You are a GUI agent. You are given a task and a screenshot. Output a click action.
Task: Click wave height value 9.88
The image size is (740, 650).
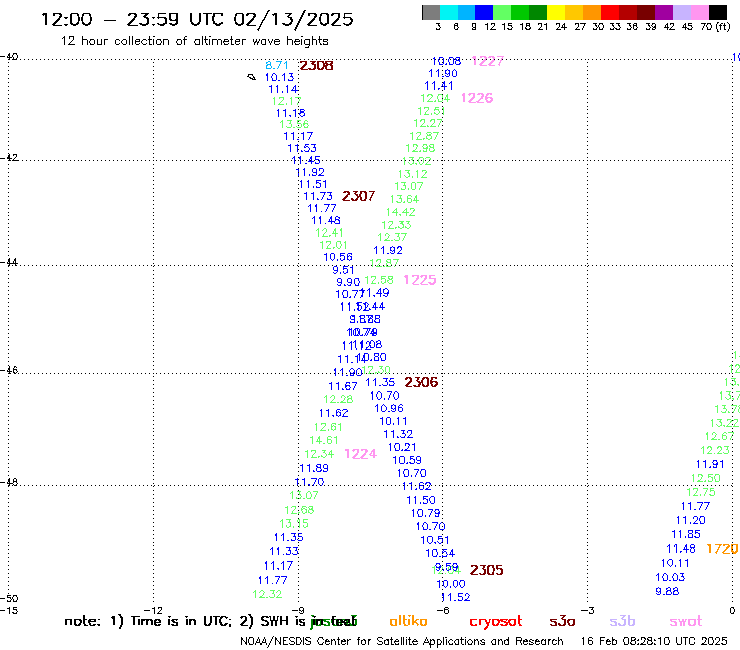tap(667, 591)
